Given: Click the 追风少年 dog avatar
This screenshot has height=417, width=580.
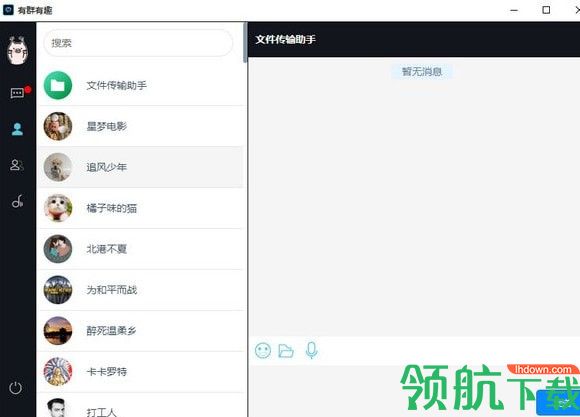Looking at the screenshot, I should [x=58, y=167].
